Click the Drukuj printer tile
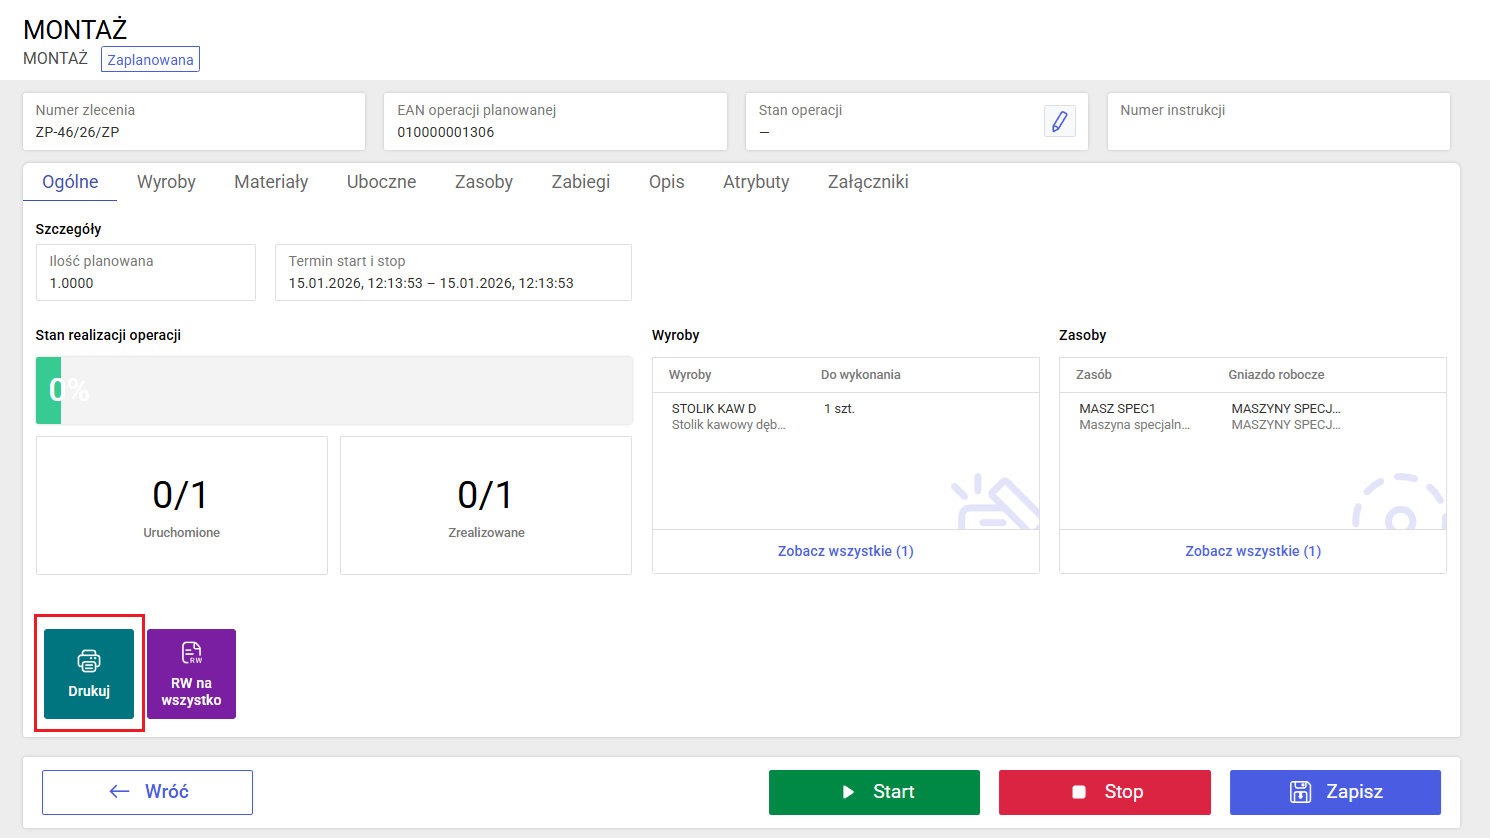 [x=89, y=674]
